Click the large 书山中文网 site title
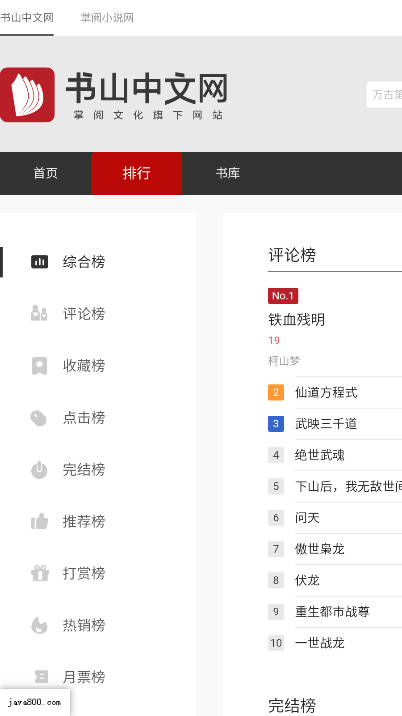 tap(147, 89)
